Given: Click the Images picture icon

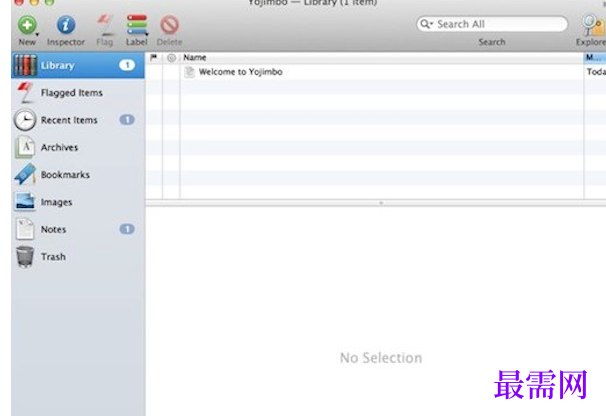Looking at the screenshot, I should [25, 202].
